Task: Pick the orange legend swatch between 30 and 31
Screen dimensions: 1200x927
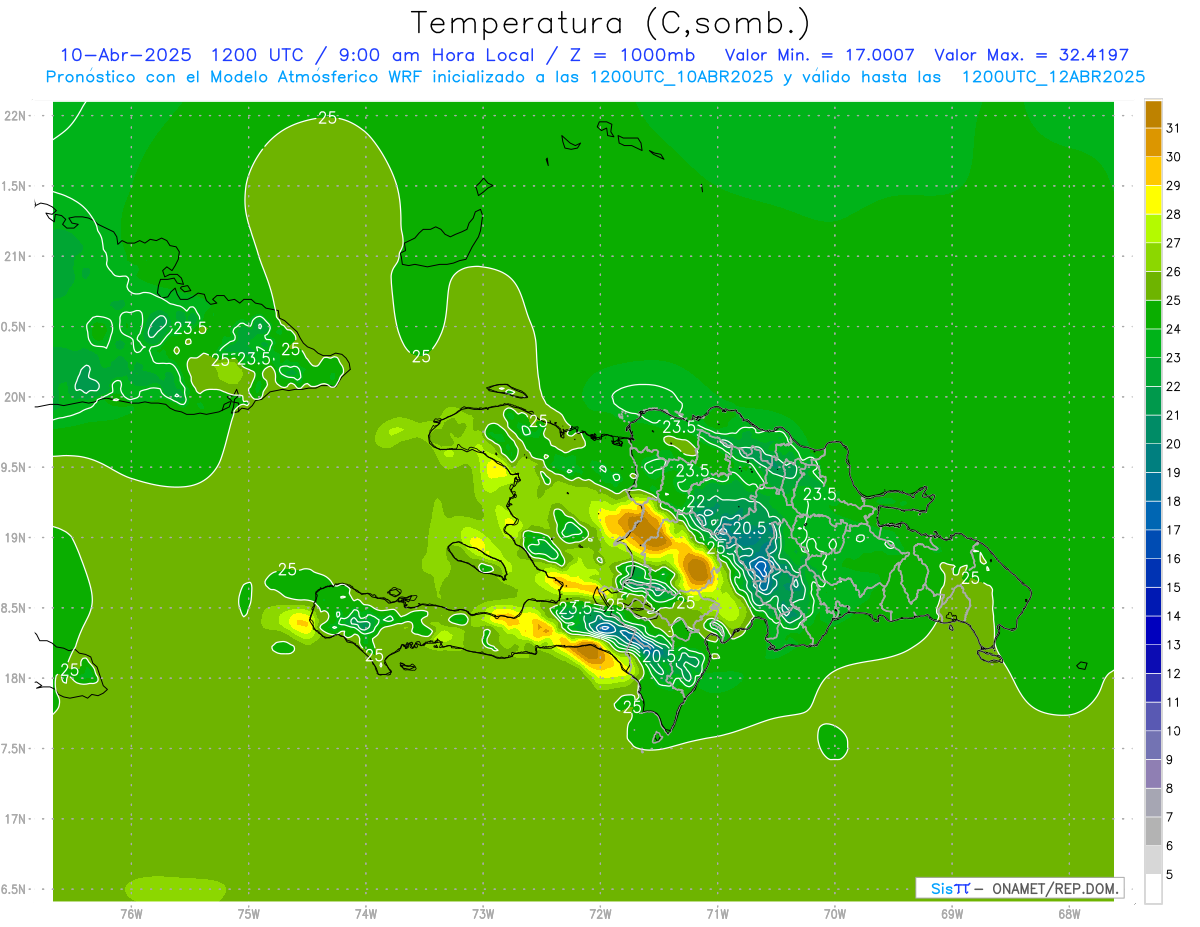Action: tap(1153, 142)
